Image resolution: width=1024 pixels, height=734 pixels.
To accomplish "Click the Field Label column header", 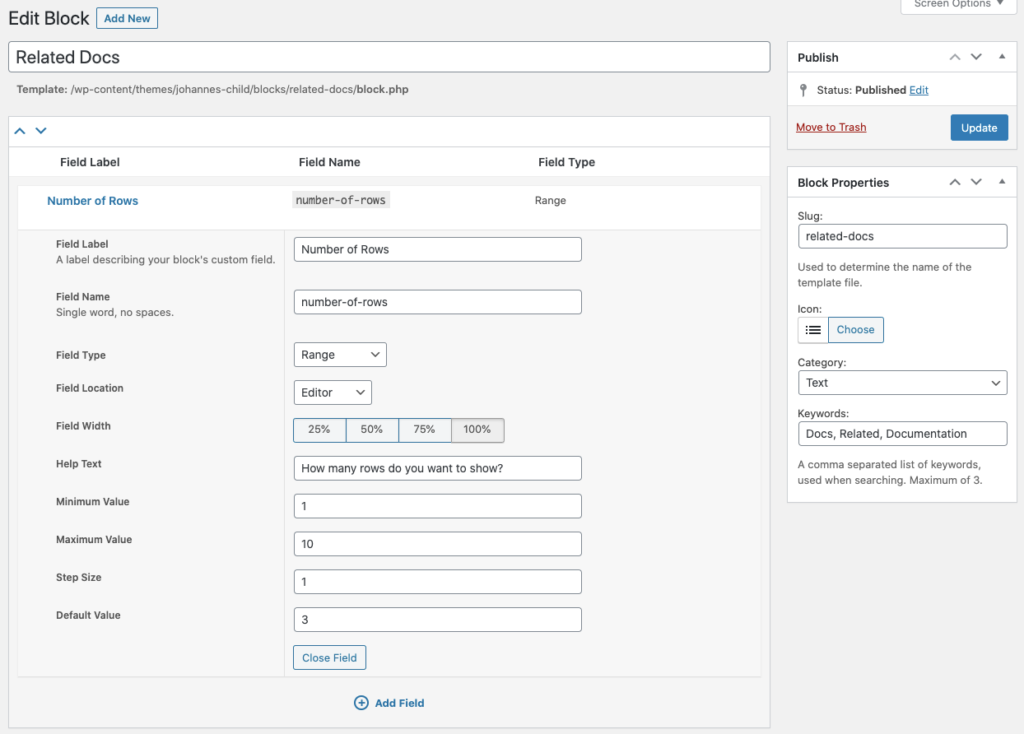I will (90, 162).
